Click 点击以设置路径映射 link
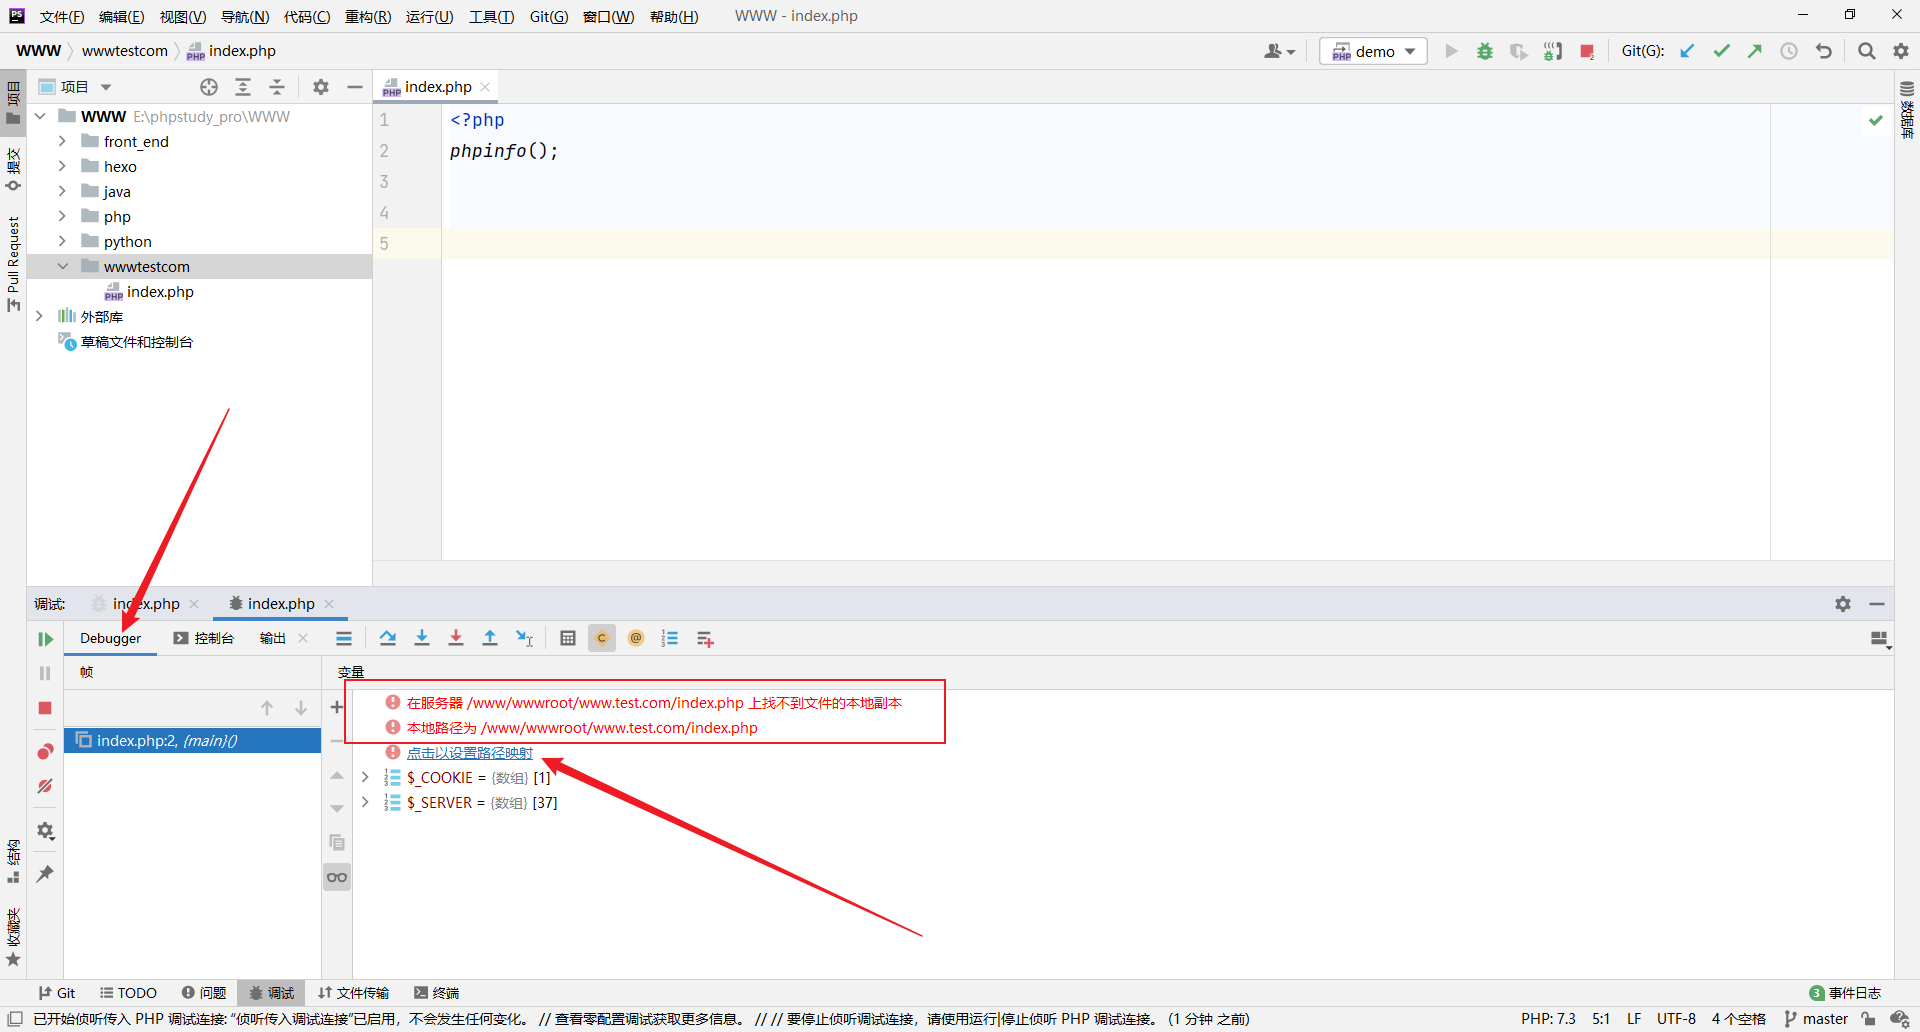The height and width of the screenshot is (1032, 1920). coord(469,753)
